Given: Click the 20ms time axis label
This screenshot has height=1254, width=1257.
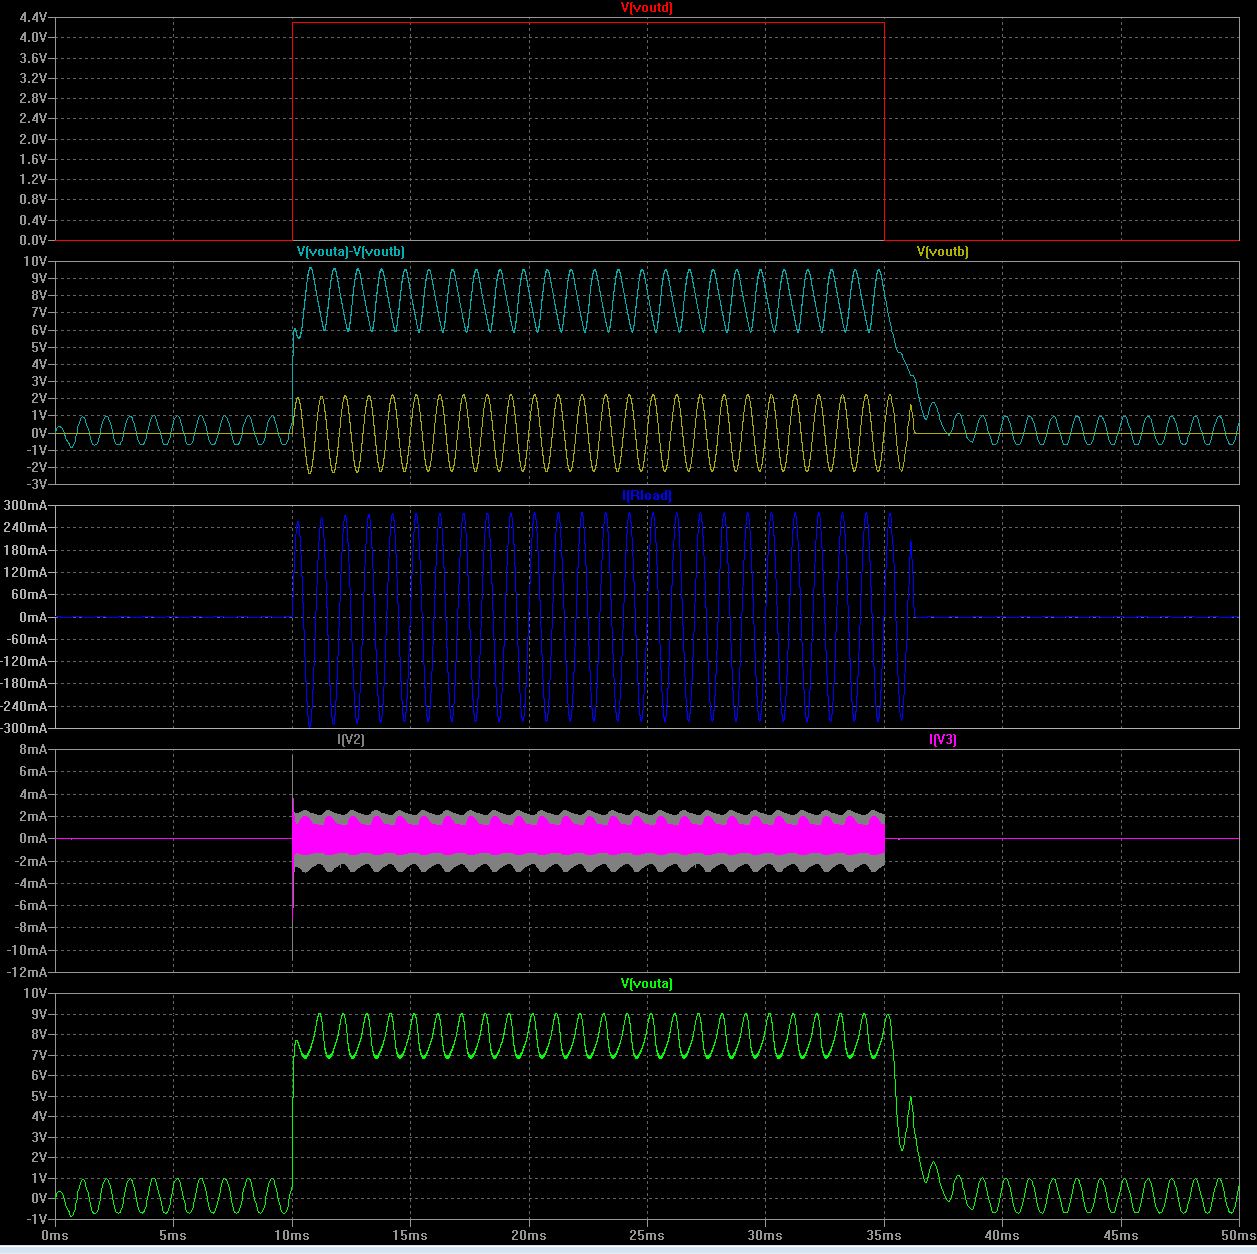Looking at the screenshot, I should tap(528, 1236).
